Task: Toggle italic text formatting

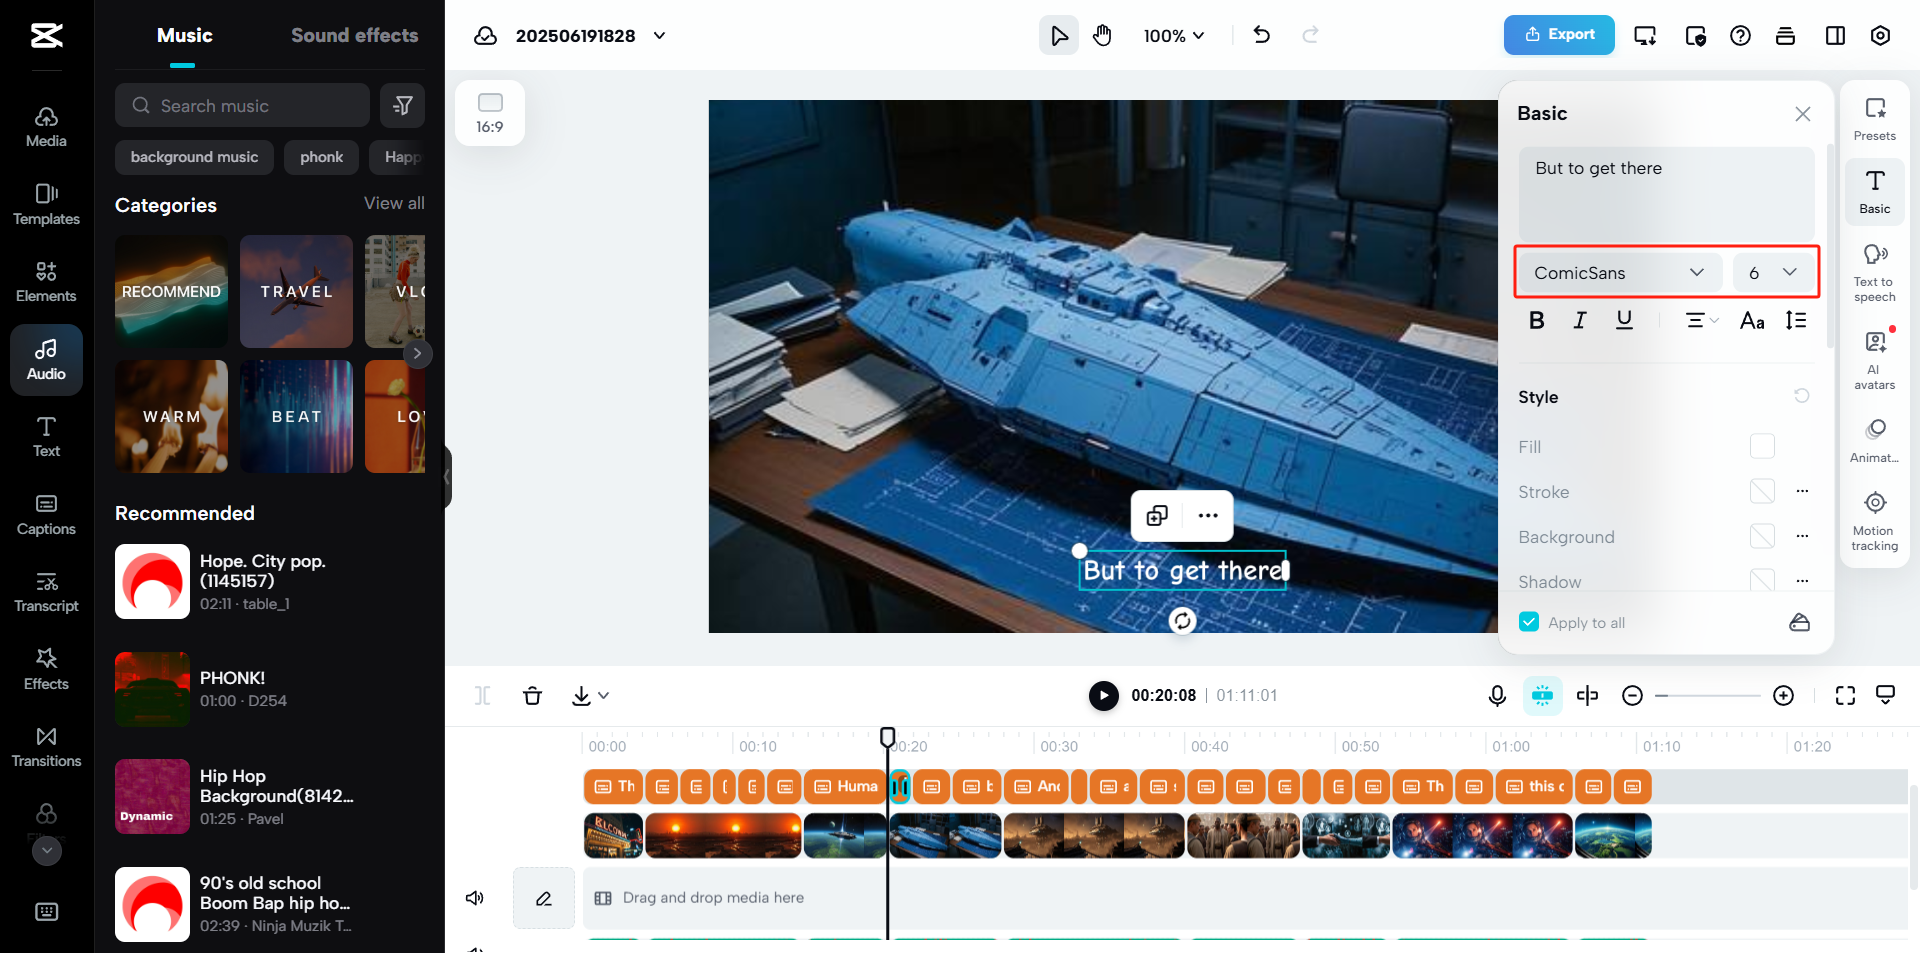Action: [x=1580, y=320]
